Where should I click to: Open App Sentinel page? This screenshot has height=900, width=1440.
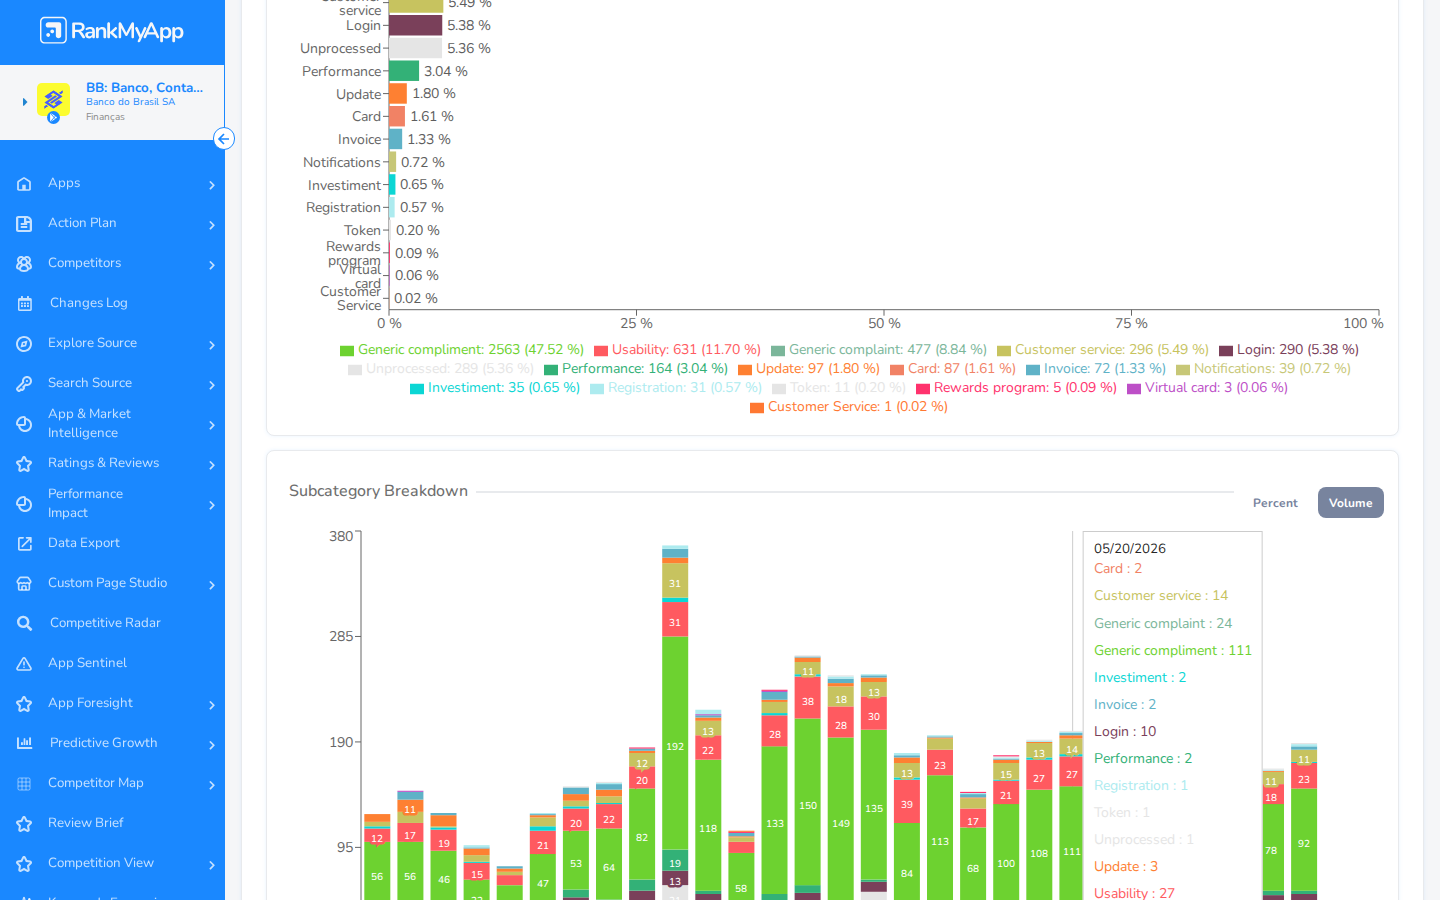click(112, 663)
